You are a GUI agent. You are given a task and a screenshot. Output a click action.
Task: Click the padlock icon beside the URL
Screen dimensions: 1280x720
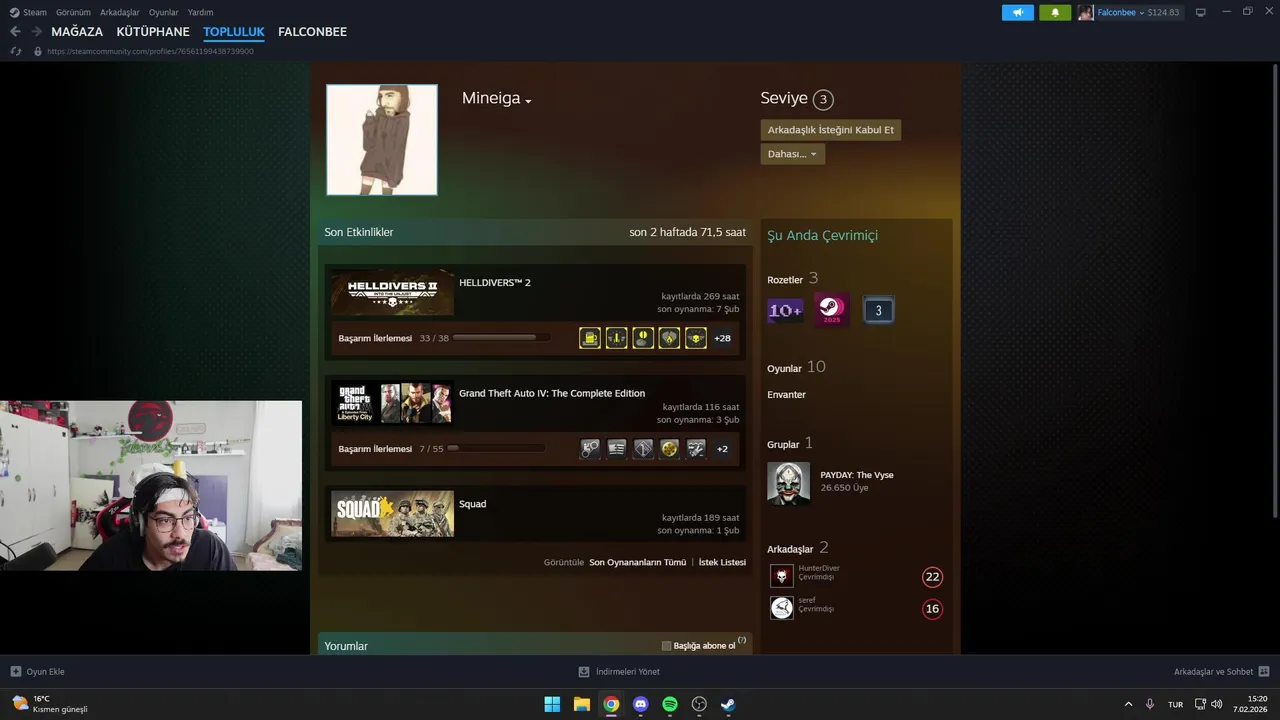38,51
